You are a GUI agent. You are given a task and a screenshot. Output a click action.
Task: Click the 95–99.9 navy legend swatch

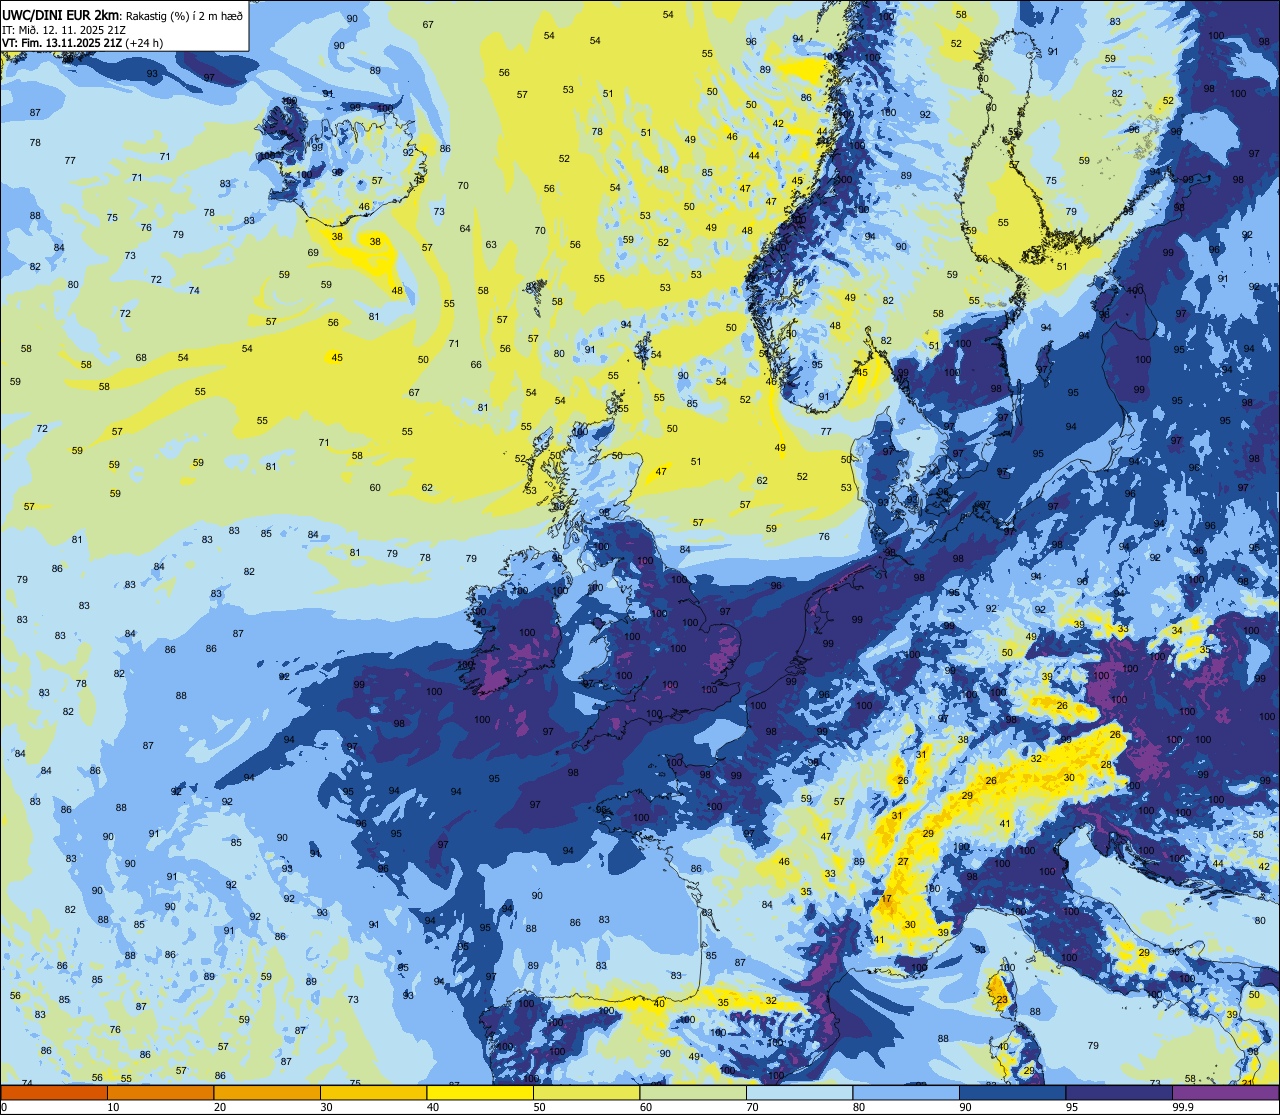(x=1118, y=1092)
